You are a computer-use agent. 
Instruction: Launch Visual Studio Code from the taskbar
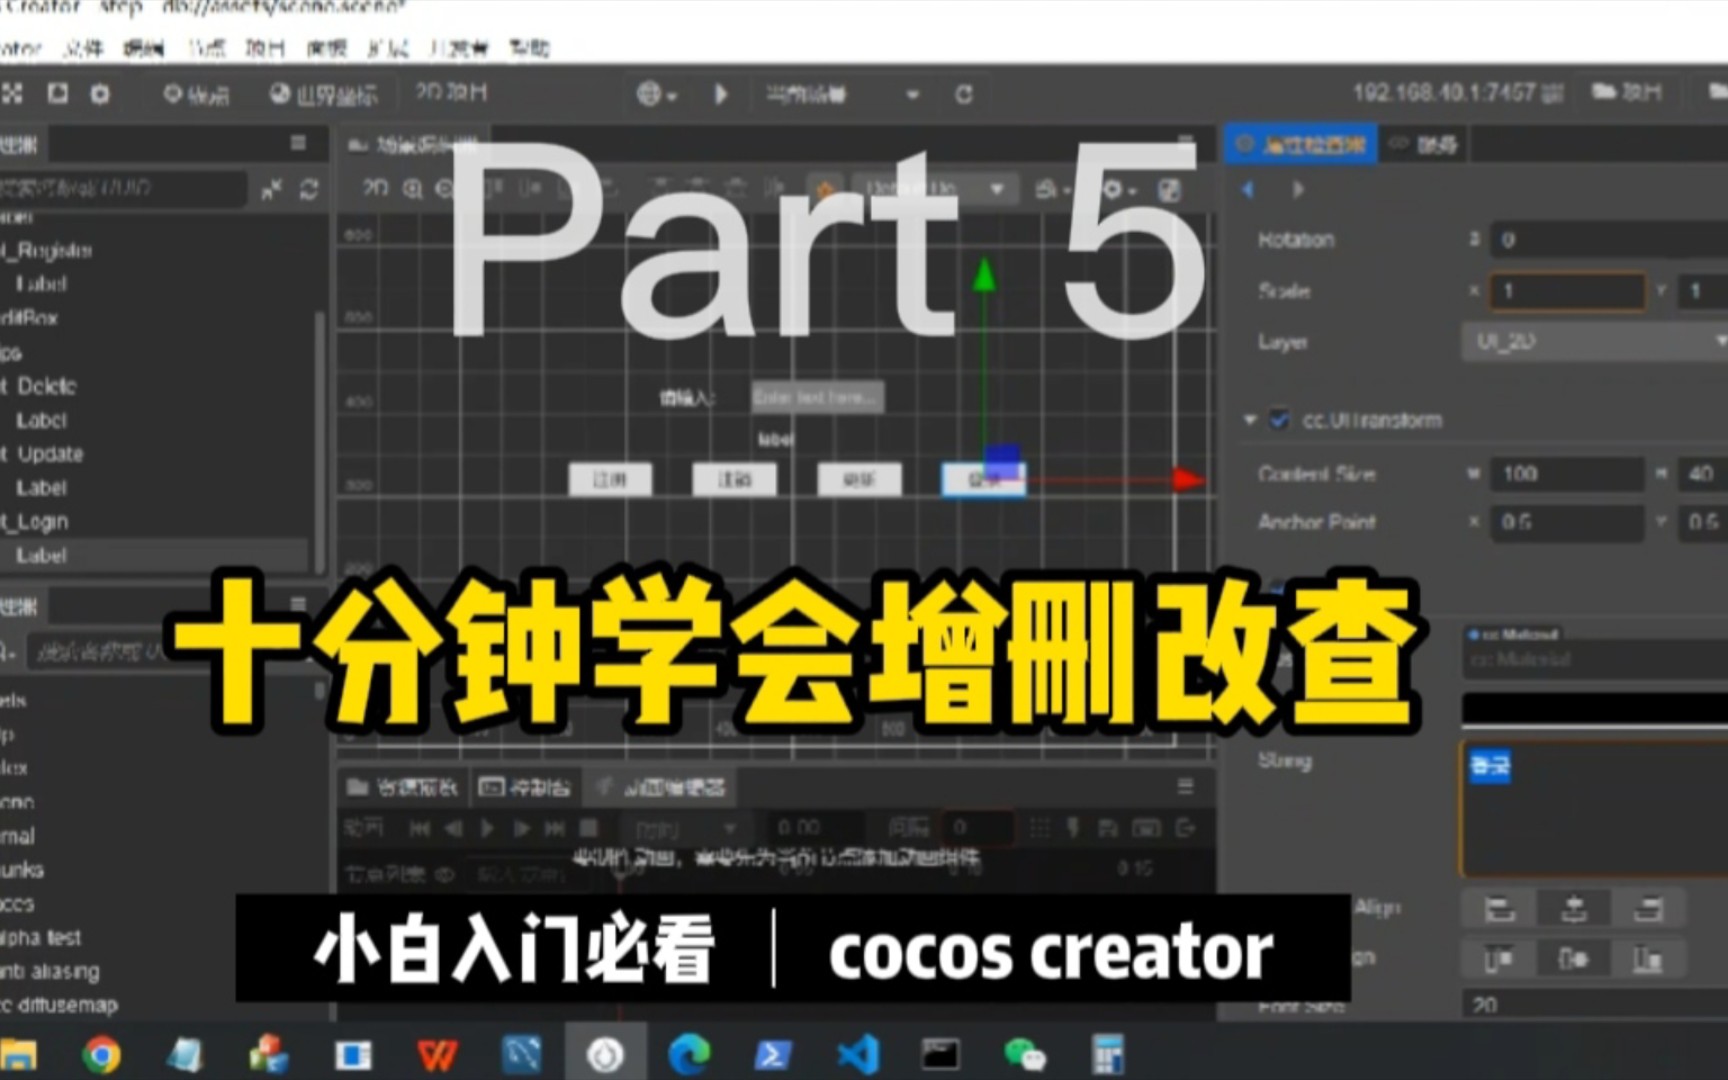857,1053
